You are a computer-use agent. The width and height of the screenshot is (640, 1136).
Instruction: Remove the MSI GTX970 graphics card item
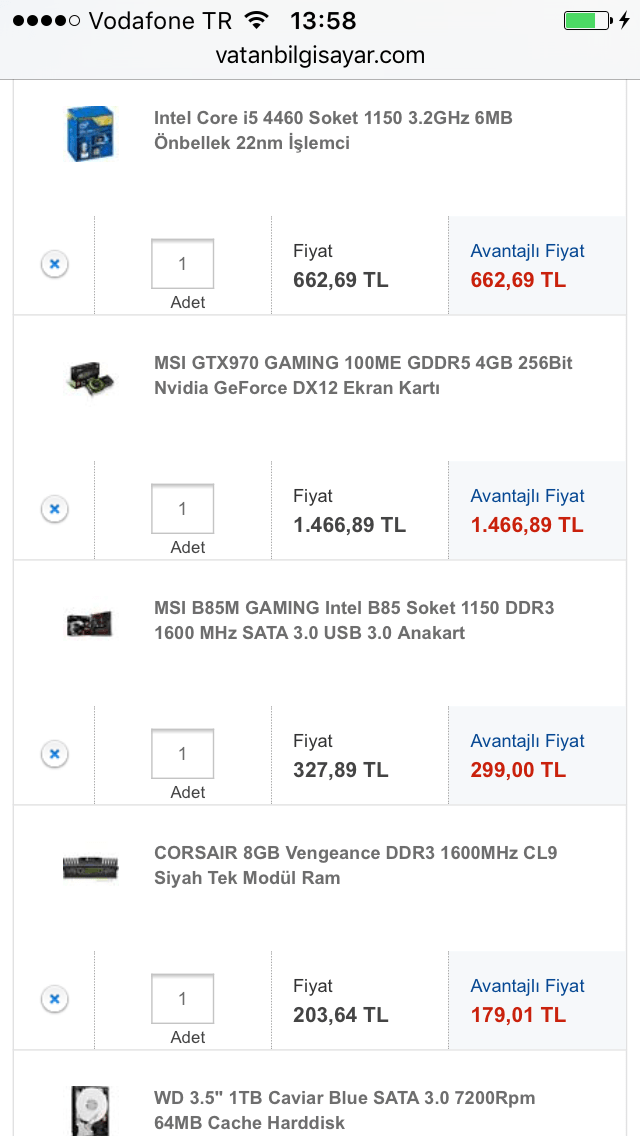(x=55, y=509)
